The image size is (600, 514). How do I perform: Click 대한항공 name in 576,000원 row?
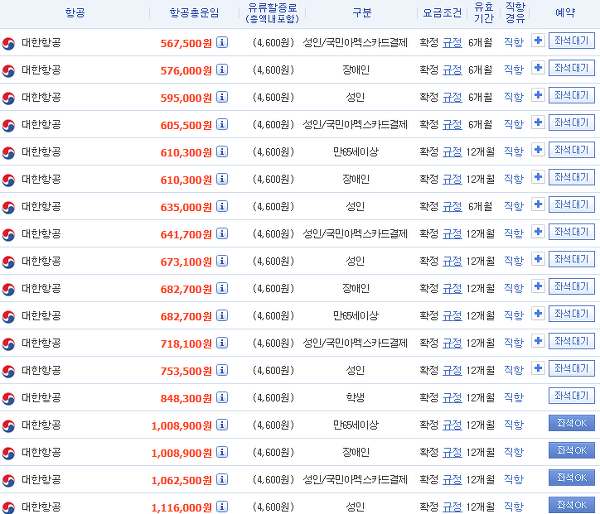pyautogui.click(x=41, y=70)
